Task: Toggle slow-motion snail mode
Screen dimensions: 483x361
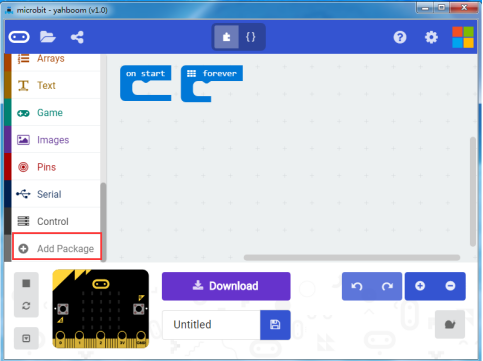Action: 450,324
